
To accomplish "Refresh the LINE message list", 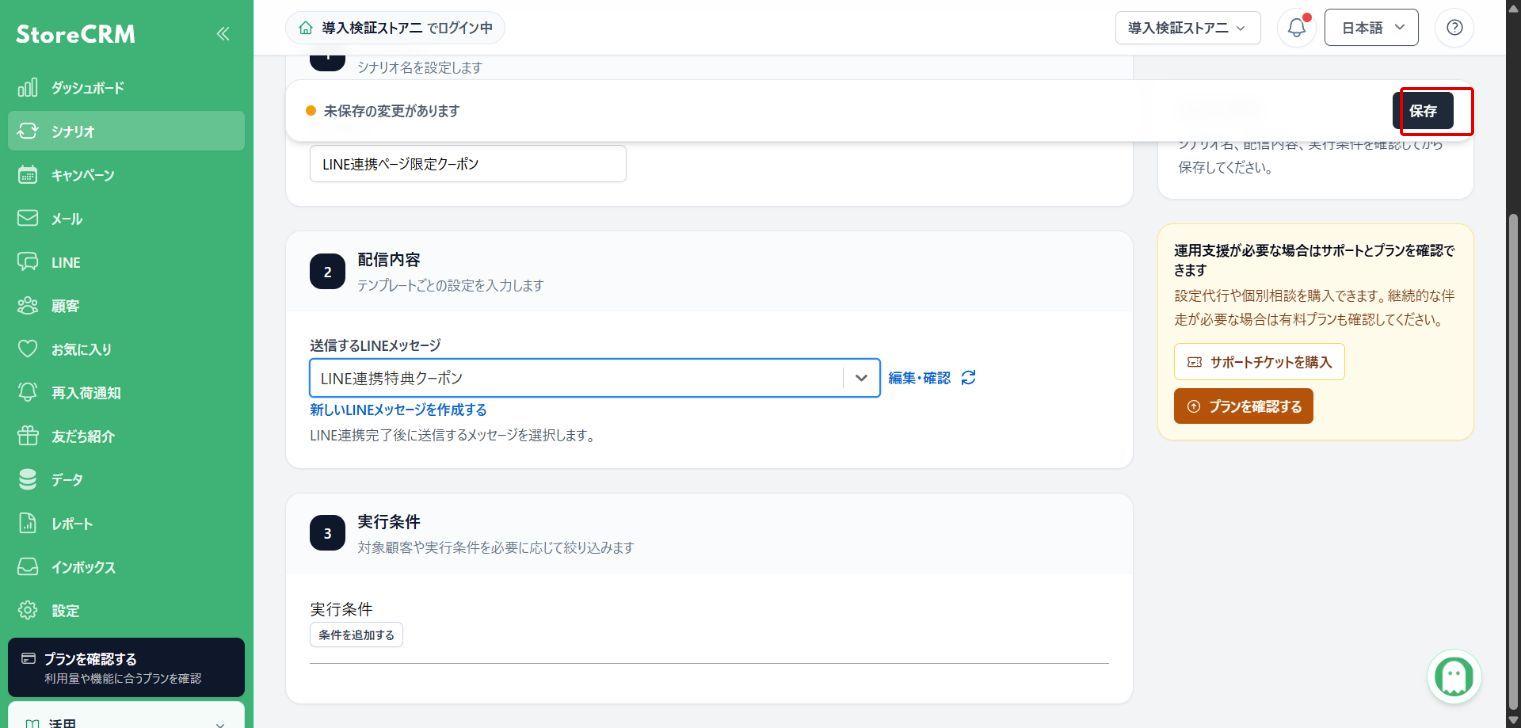I will [x=968, y=378].
